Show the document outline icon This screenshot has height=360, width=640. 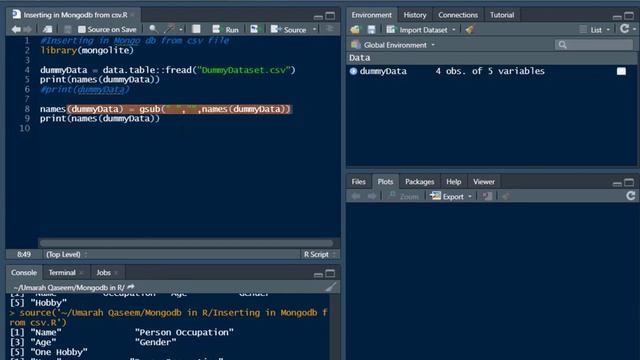(329, 29)
